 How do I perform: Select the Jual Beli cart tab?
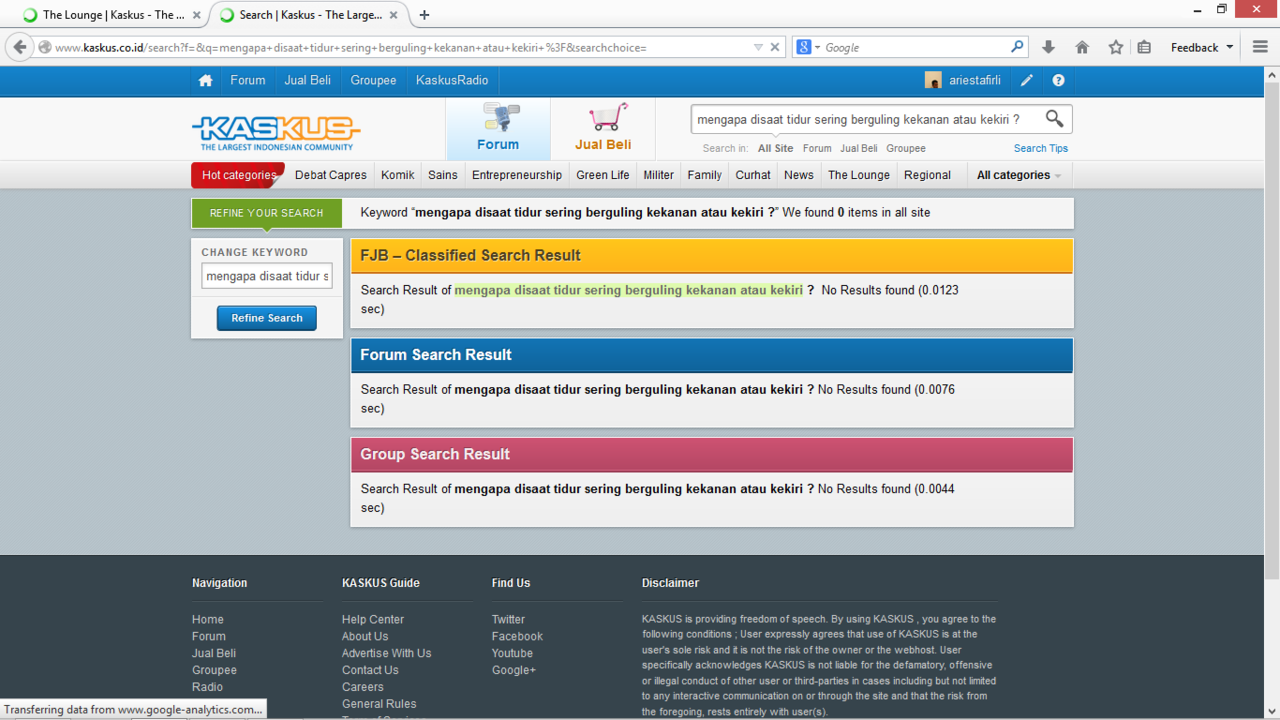pyautogui.click(x=603, y=129)
